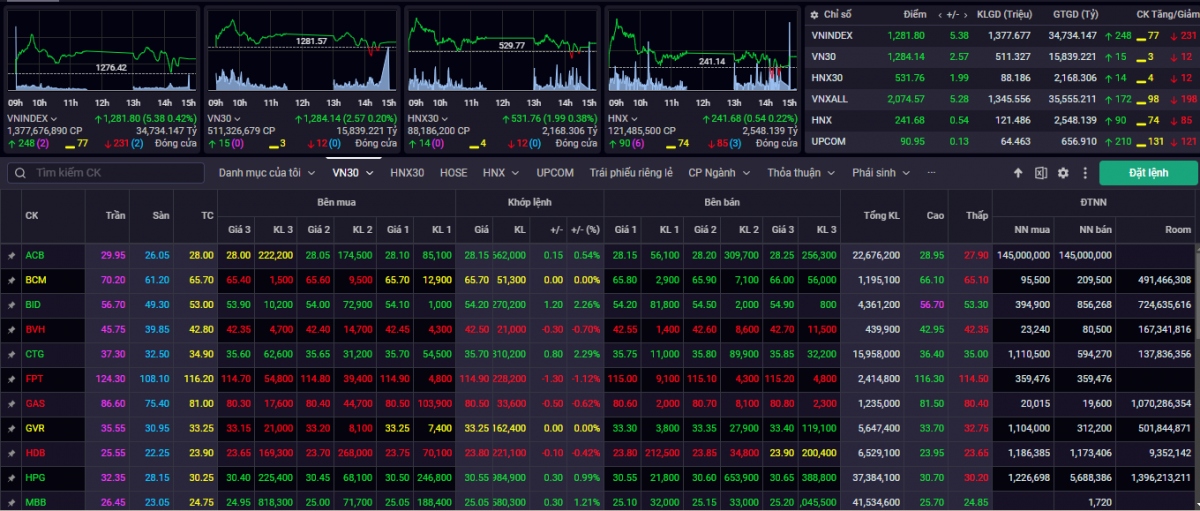Pin the GAS stock row
The image size is (1200, 511).
(11, 403)
